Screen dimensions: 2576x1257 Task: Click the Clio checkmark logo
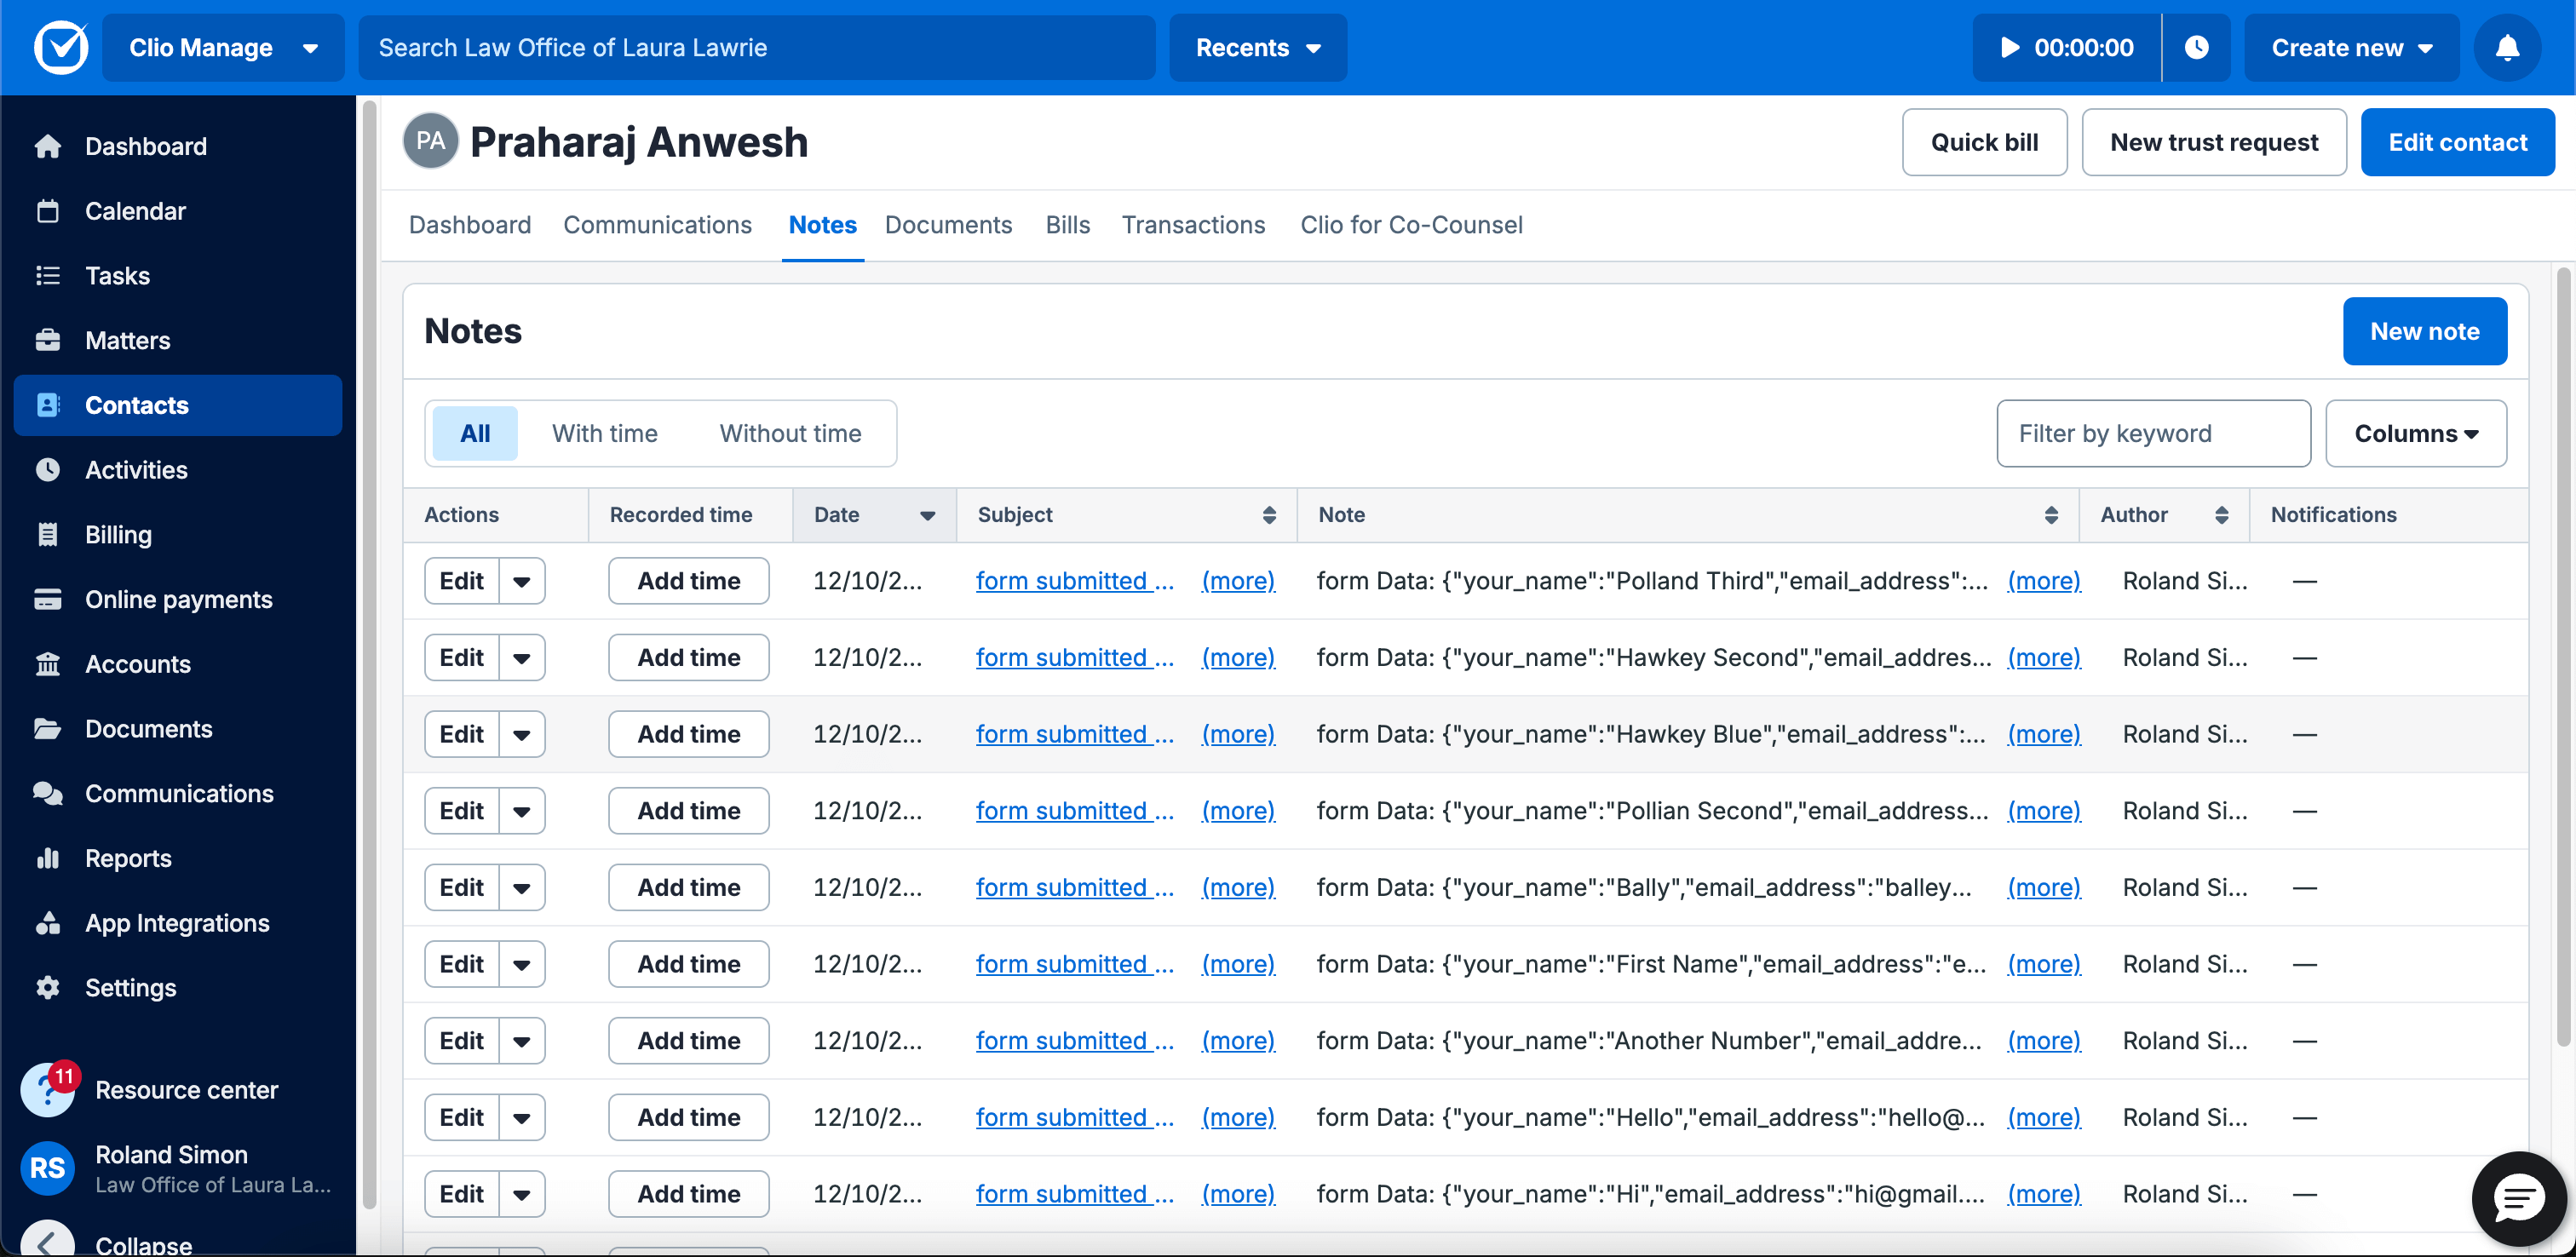61,48
